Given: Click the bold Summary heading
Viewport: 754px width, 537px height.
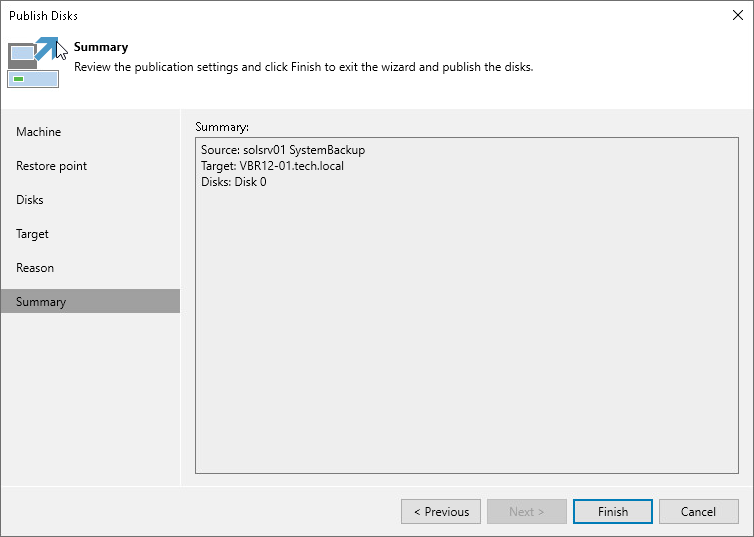Looking at the screenshot, I should 101,47.
